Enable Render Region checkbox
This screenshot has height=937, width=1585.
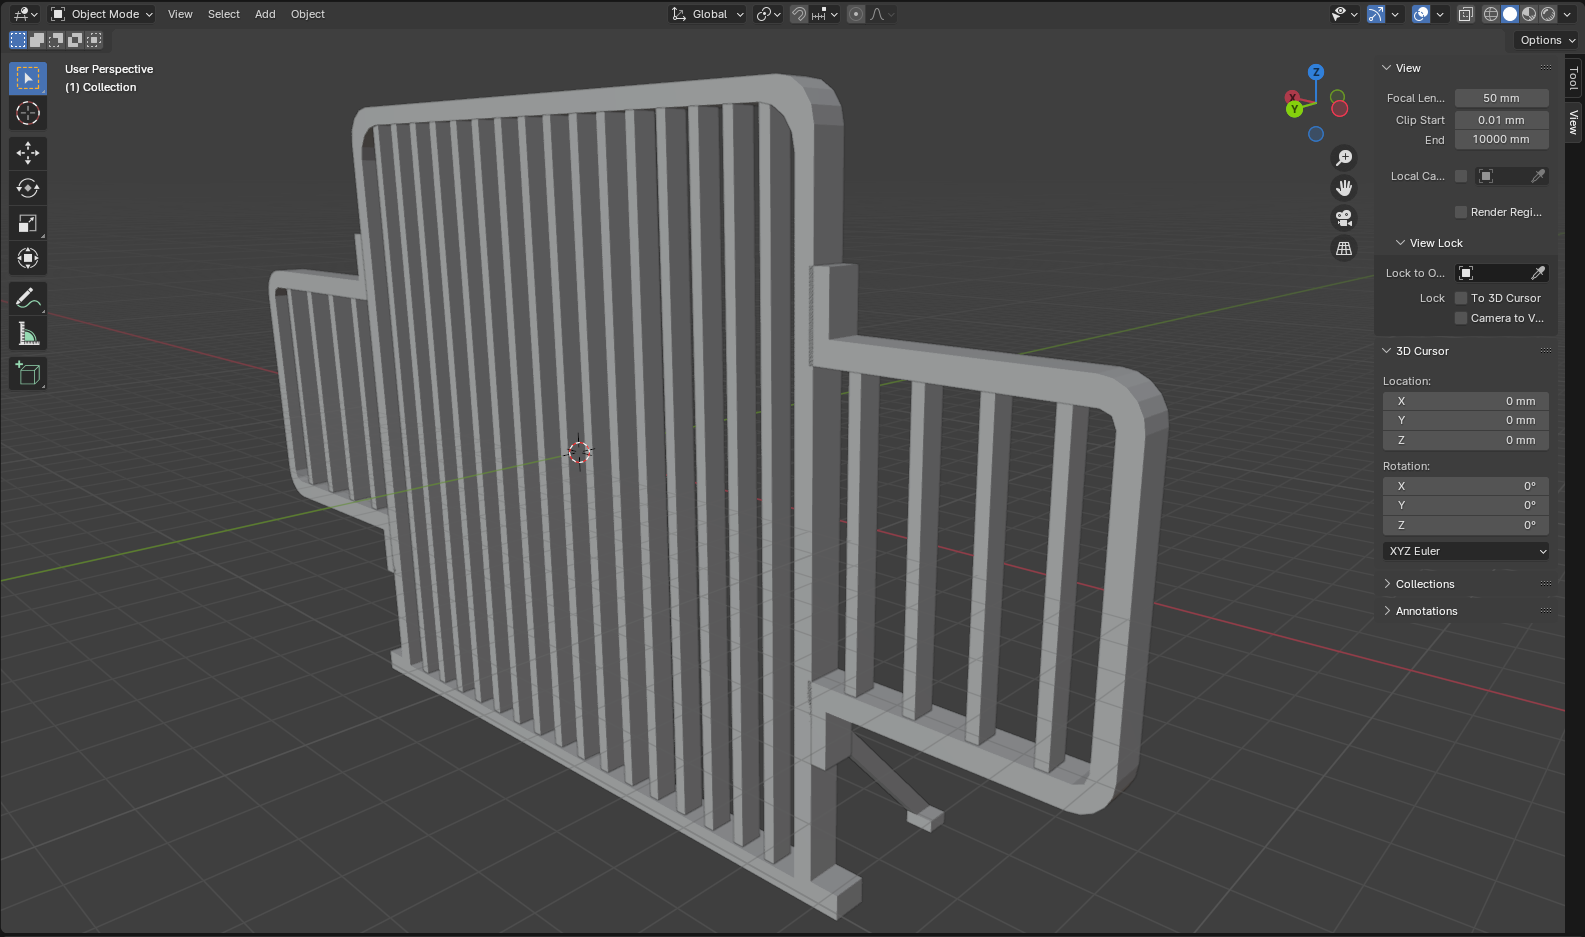pyautogui.click(x=1461, y=212)
